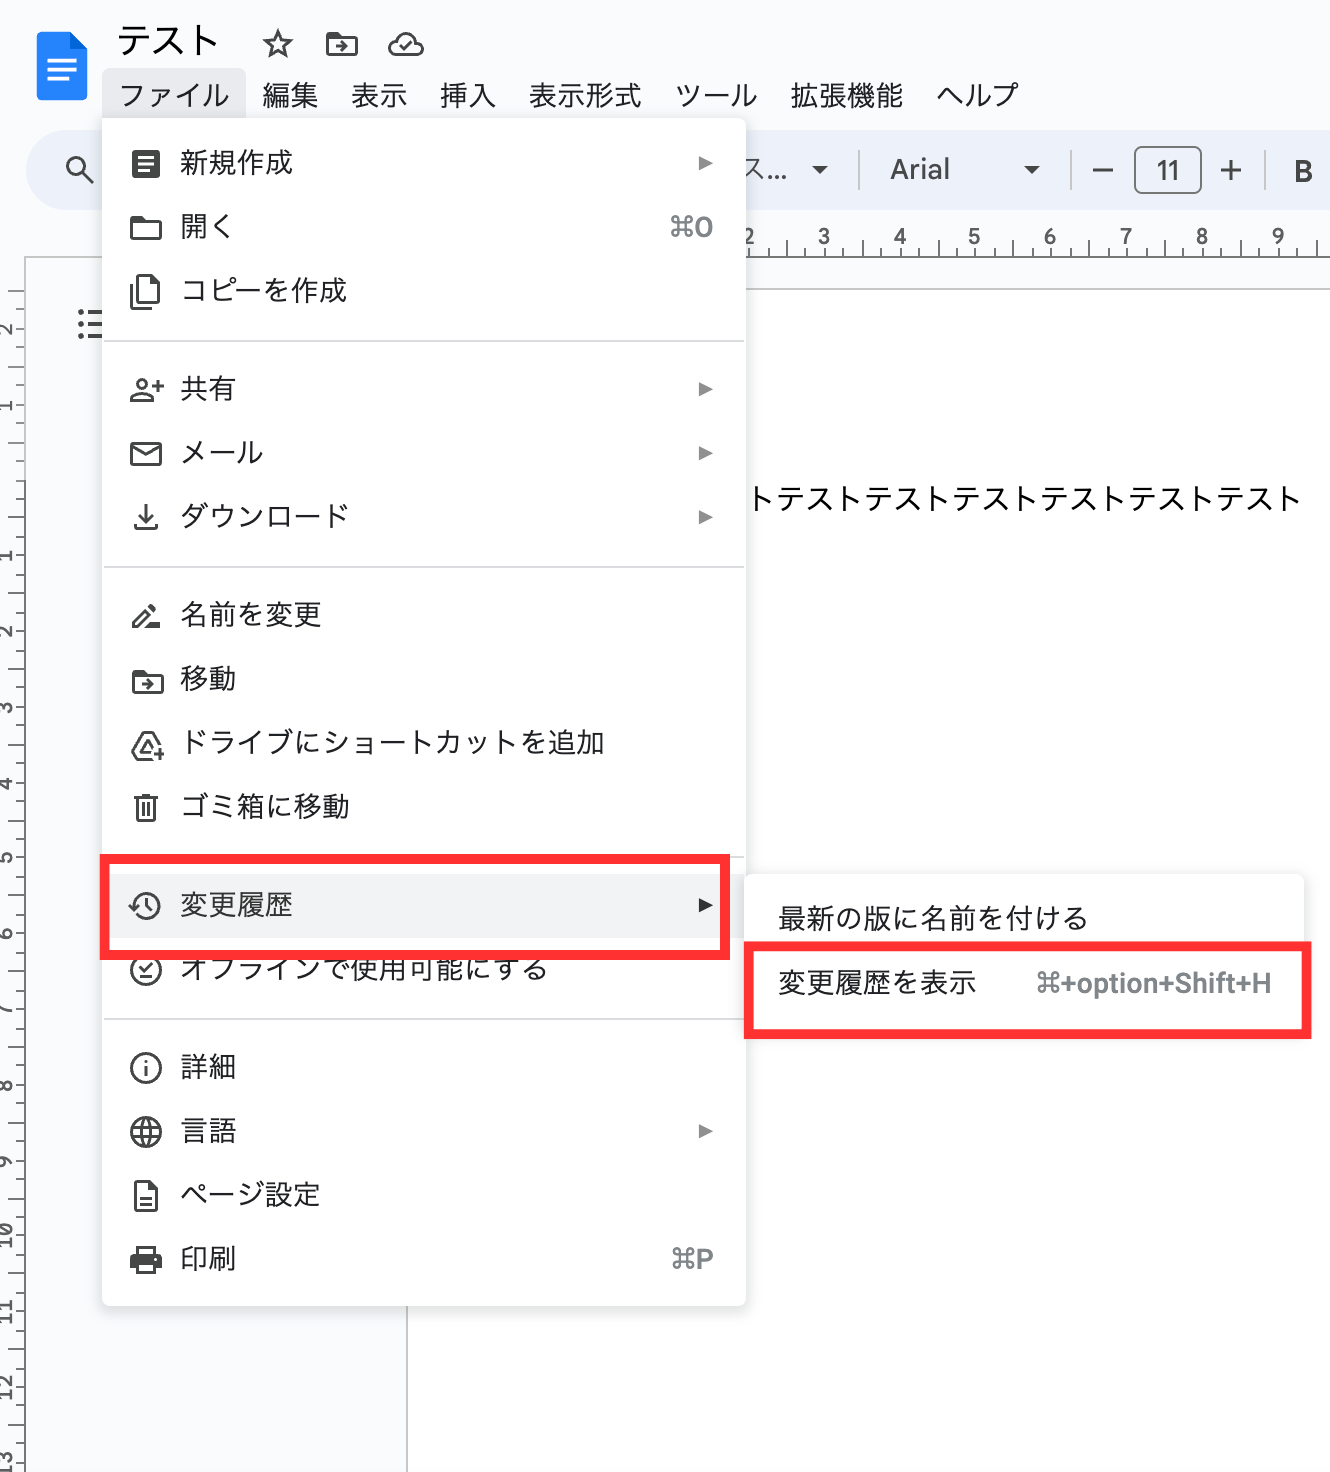The image size is (1330, 1472).
Task: Expand the 共有 submenu arrow
Action: [706, 389]
